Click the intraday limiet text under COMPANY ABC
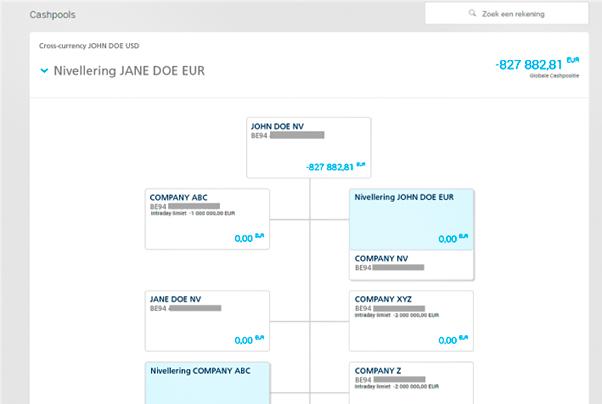The width and height of the screenshot is (602, 404). pos(192,213)
